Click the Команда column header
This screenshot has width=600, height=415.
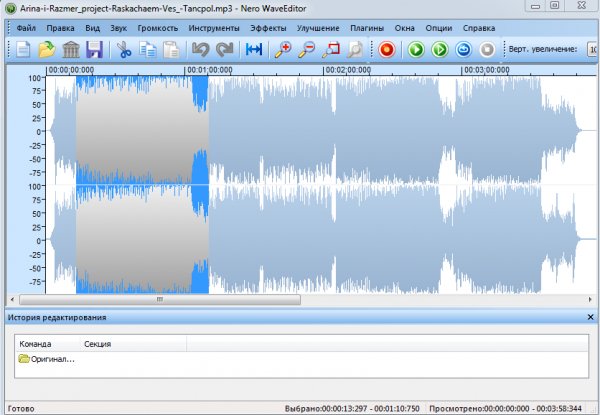click(x=35, y=344)
